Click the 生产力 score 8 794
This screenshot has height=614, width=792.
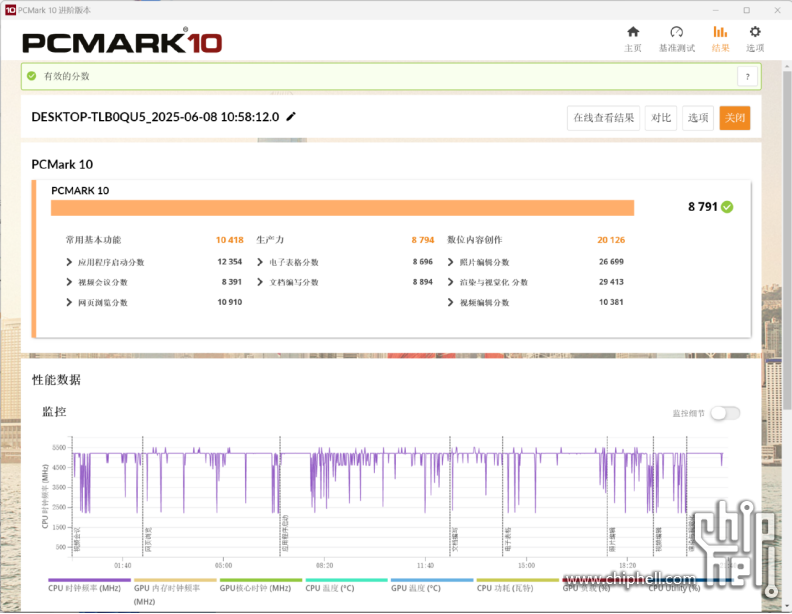[423, 240]
